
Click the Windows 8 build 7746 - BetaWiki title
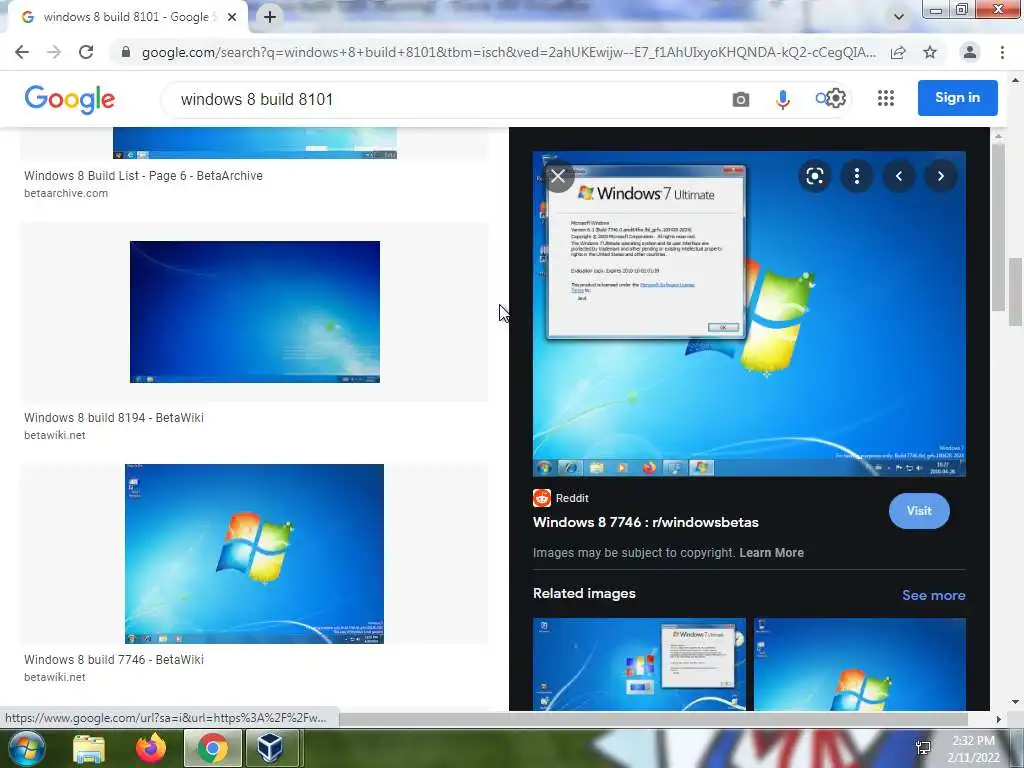click(x=114, y=660)
